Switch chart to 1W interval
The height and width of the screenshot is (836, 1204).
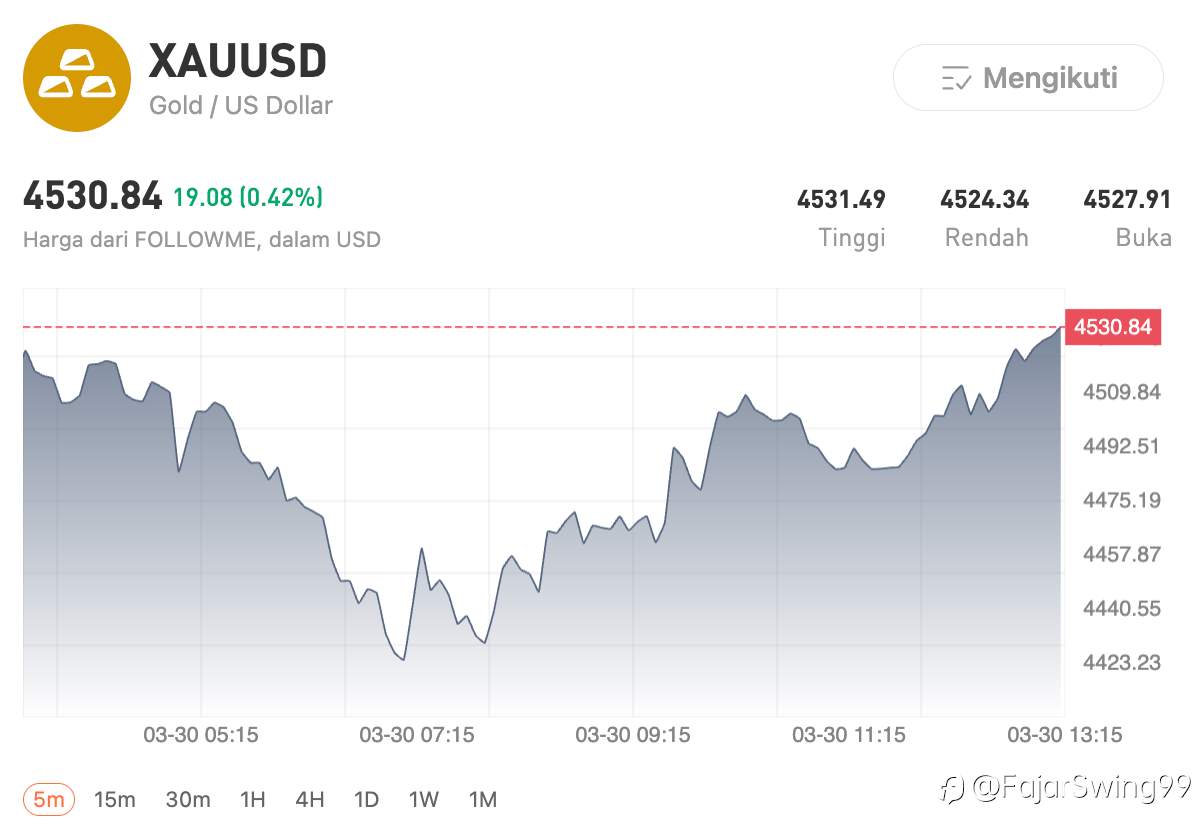[424, 799]
